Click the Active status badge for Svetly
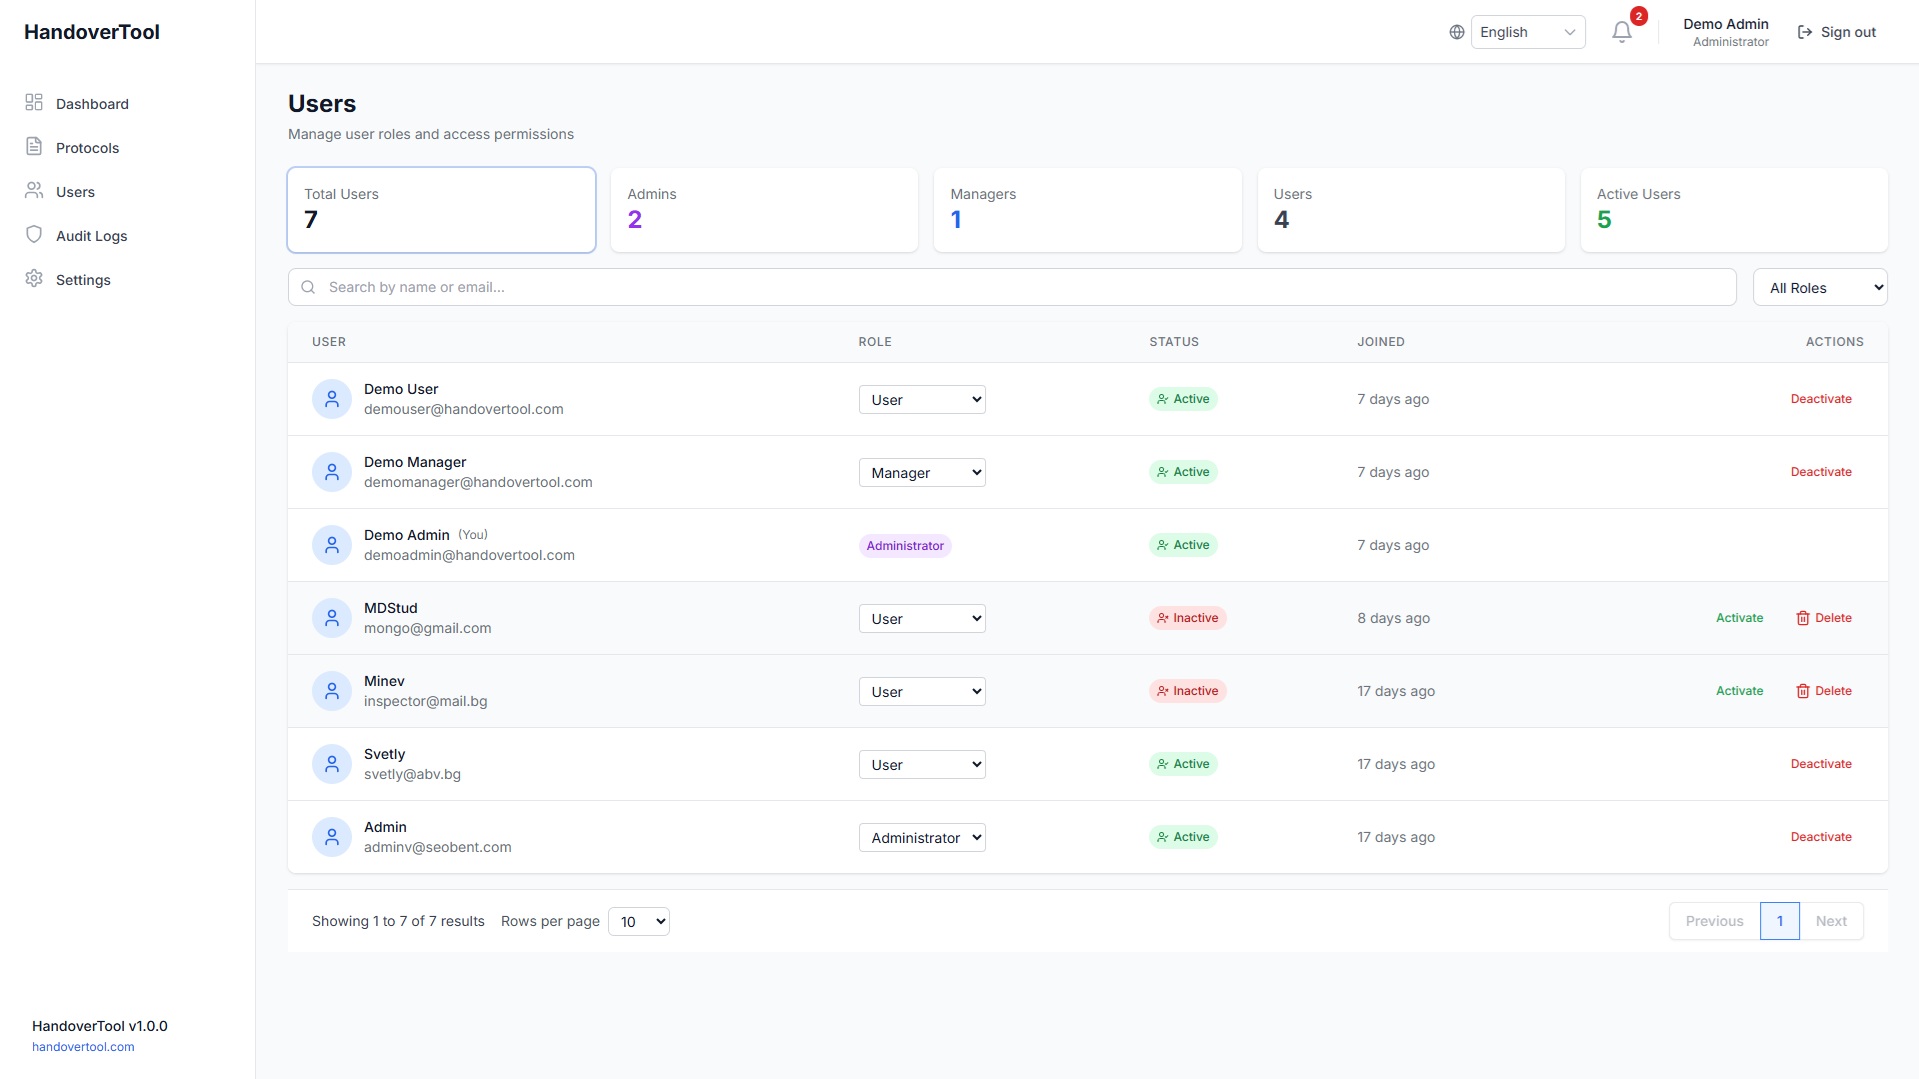 coord(1183,764)
